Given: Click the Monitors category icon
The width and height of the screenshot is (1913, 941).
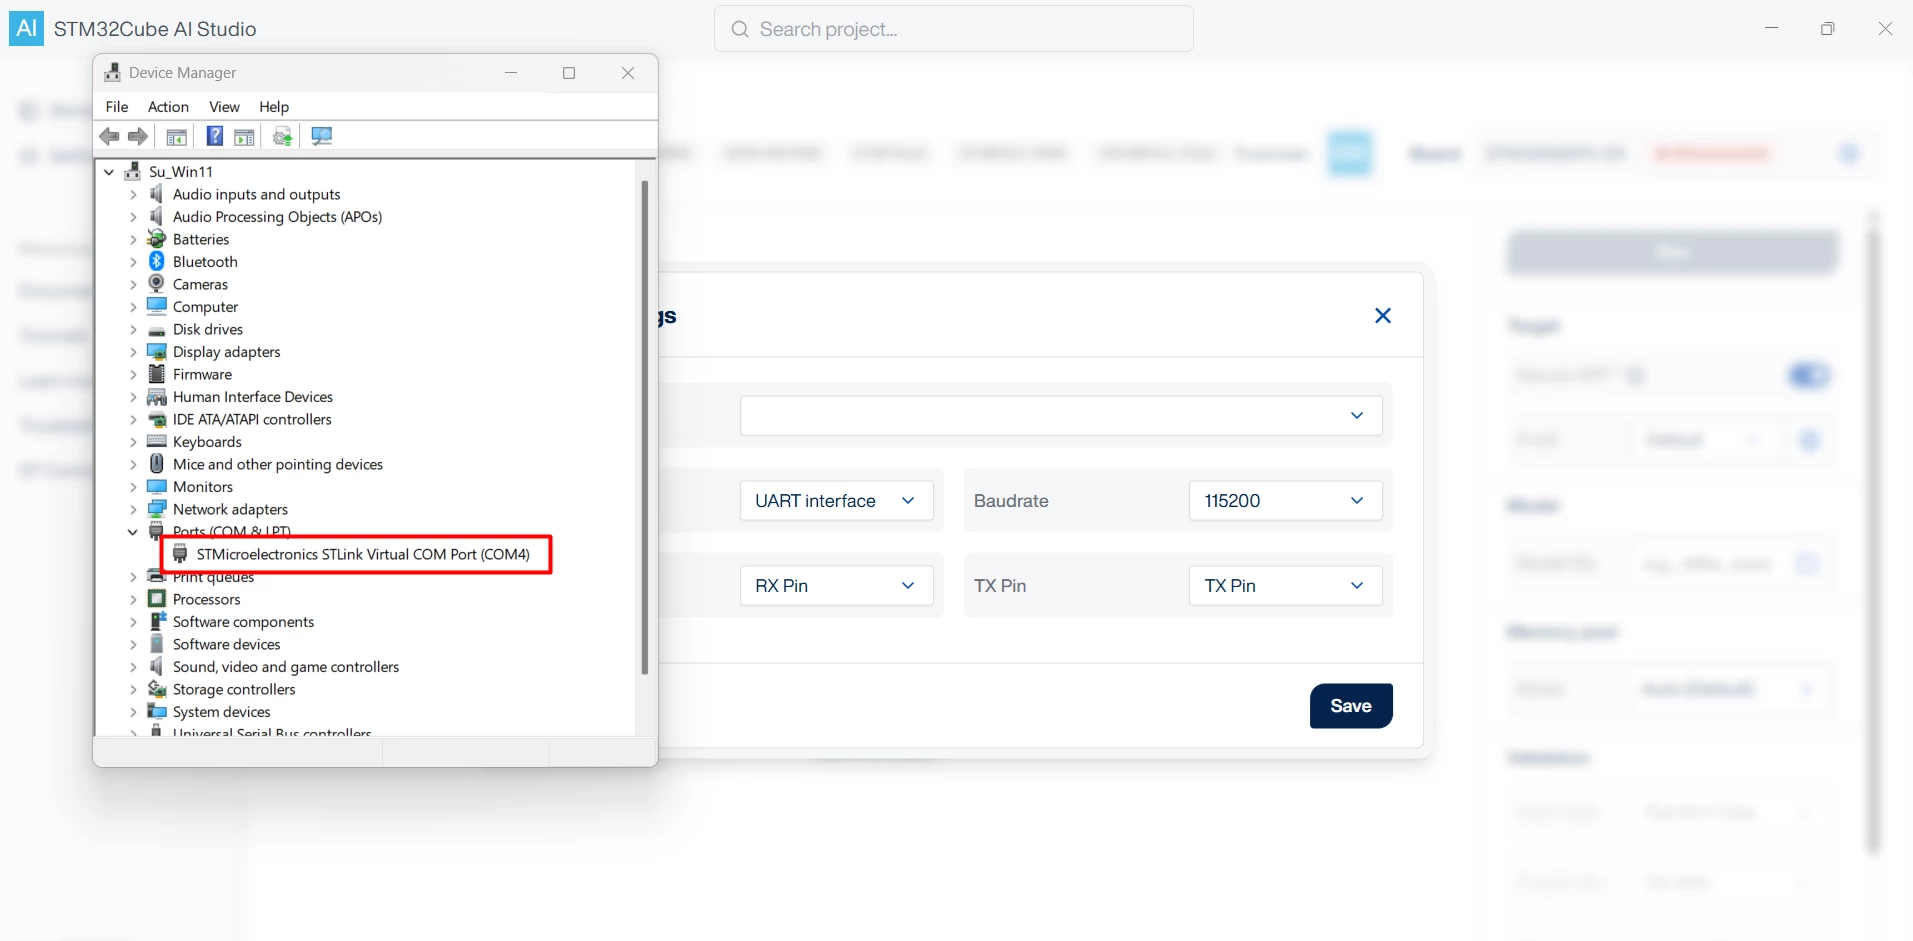Looking at the screenshot, I should pos(157,486).
